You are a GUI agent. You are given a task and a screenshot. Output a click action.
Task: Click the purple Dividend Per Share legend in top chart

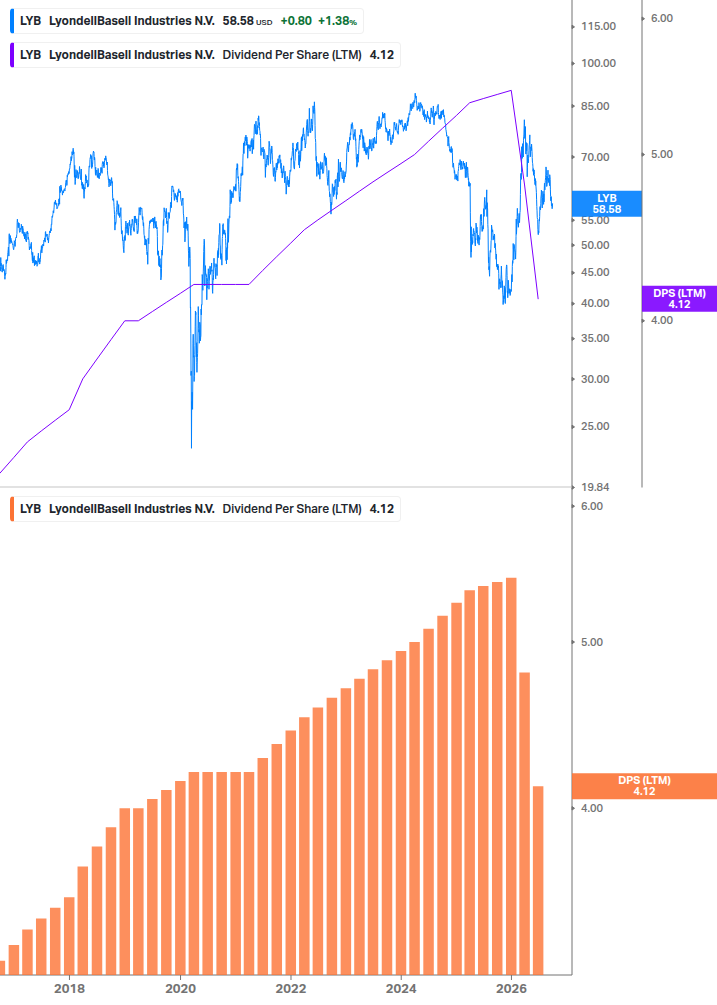pos(205,55)
